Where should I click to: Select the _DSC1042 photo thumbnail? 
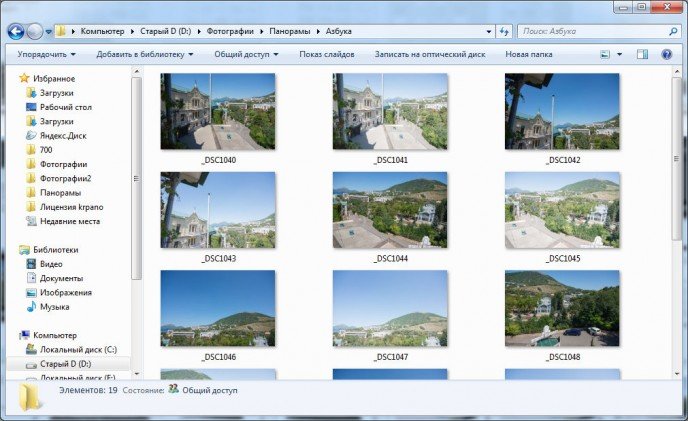pos(562,112)
